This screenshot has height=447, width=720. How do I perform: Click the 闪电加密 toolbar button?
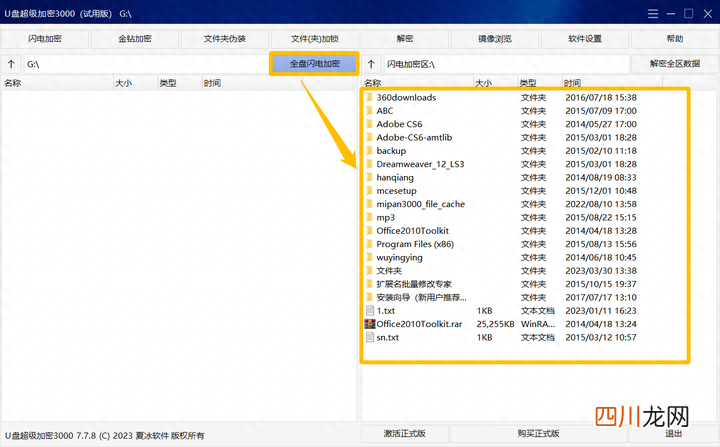tap(45, 39)
